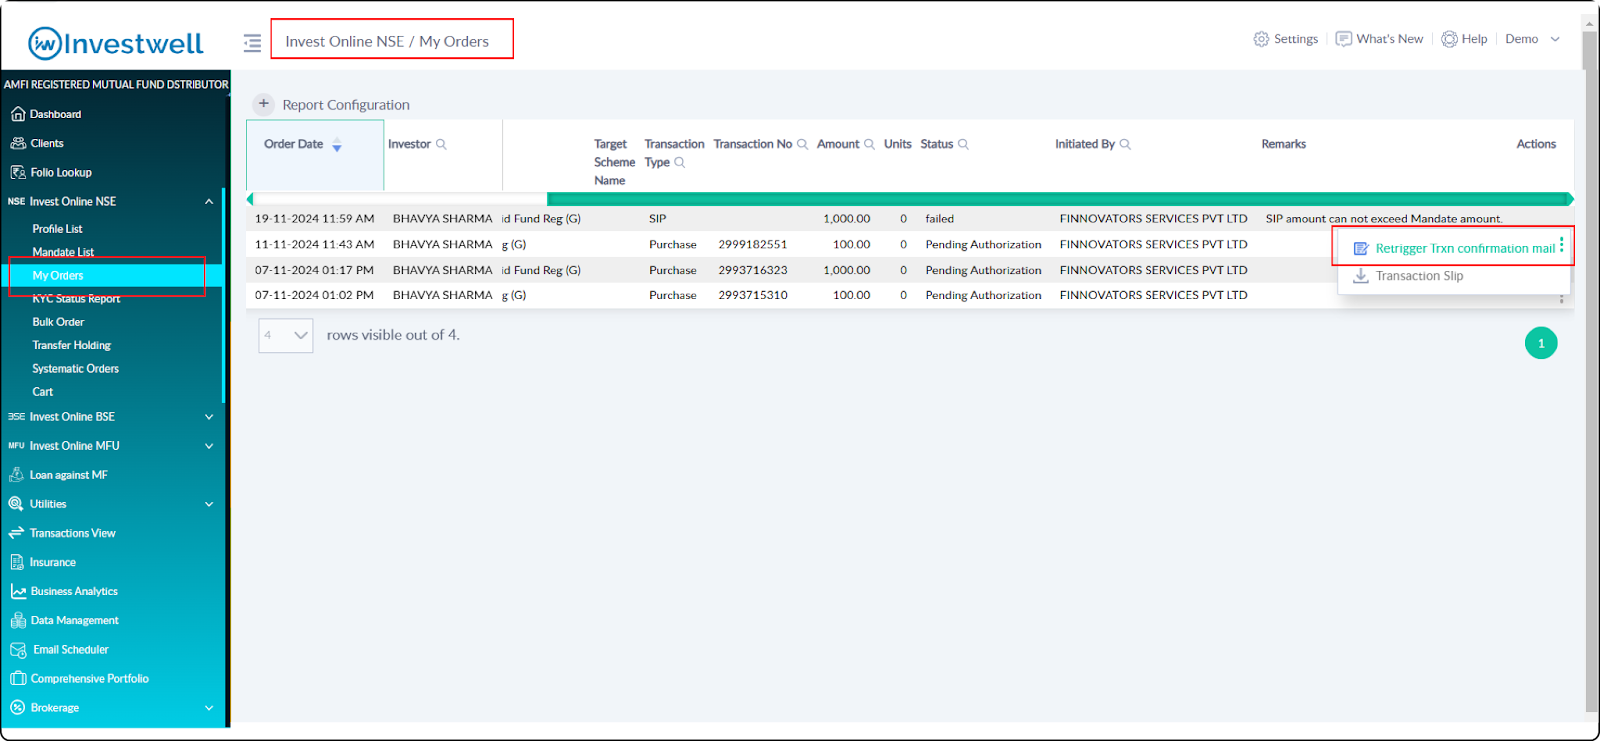
Task: Expand the Brokerage chevron
Action: (209, 708)
